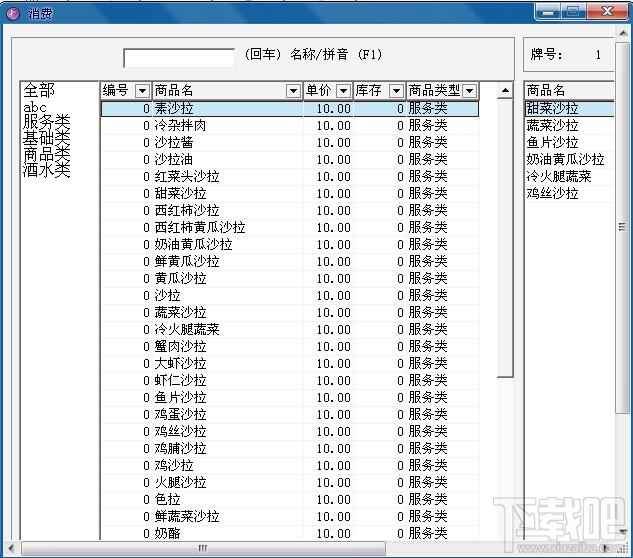Select the 服务类 category in left list
633x558 pixels.
click(x=46, y=122)
